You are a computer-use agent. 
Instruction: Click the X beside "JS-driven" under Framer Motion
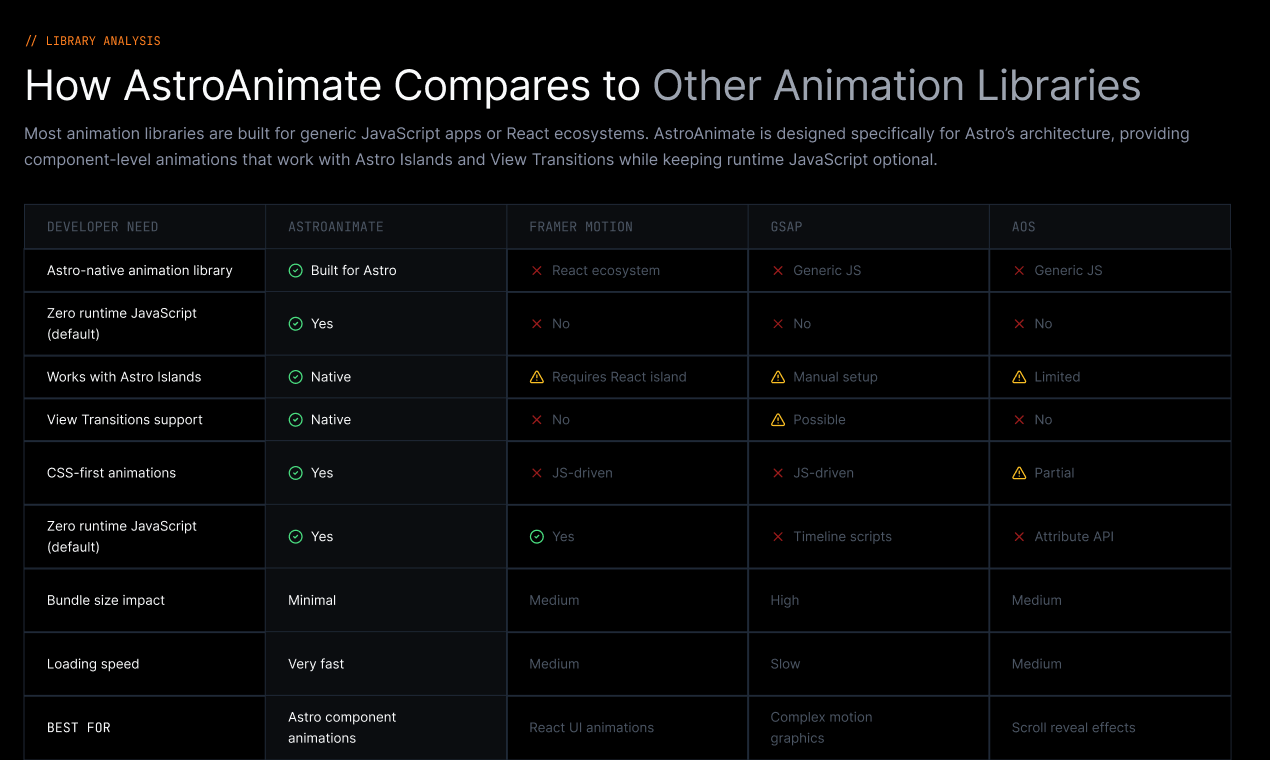pyautogui.click(x=537, y=473)
